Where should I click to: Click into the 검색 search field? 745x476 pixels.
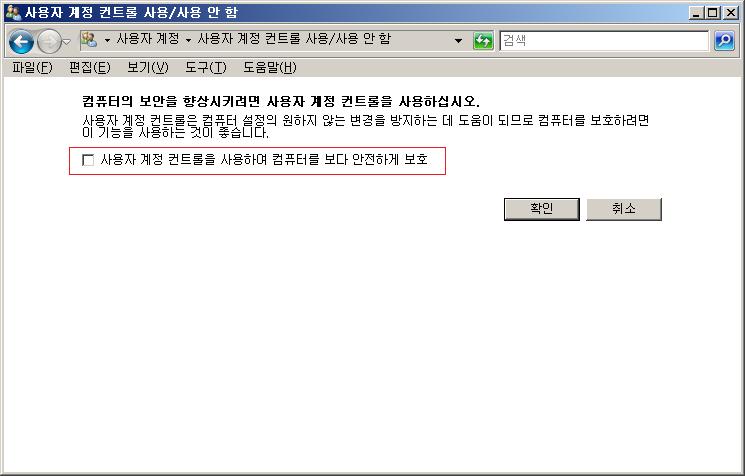coord(604,41)
